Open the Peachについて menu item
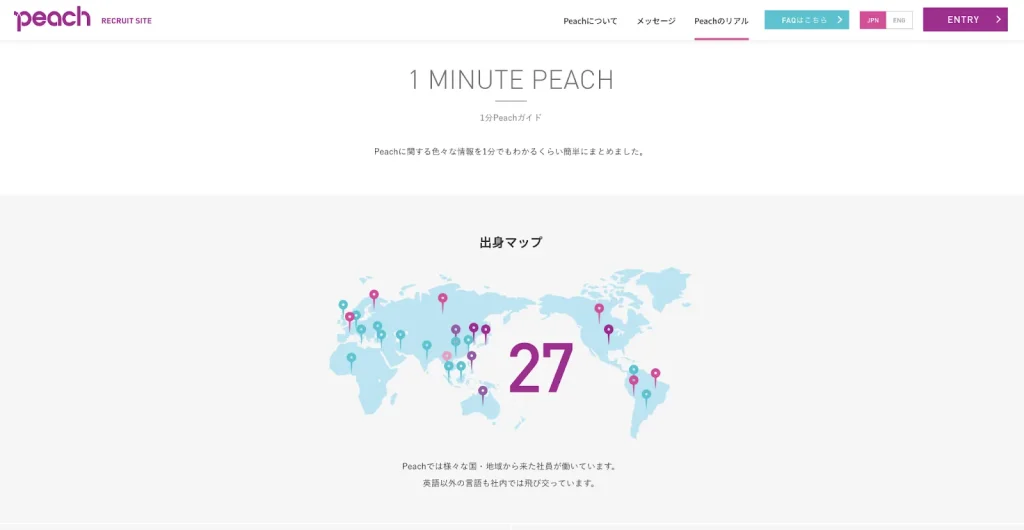Image resolution: width=1024 pixels, height=530 pixels. pyautogui.click(x=590, y=21)
